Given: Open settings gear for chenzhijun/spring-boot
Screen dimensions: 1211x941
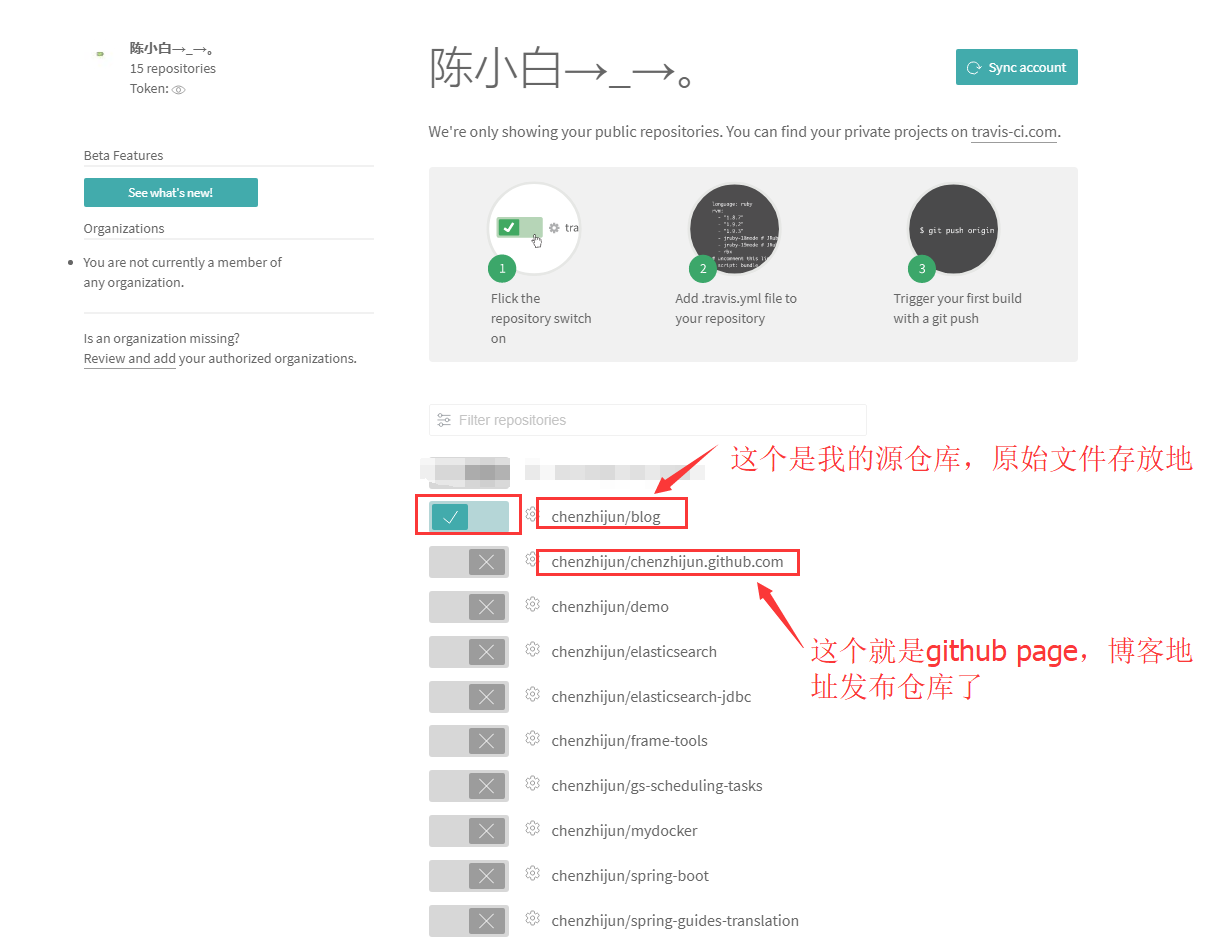Looking at the screenshot, I should click(x=532, y=874).
